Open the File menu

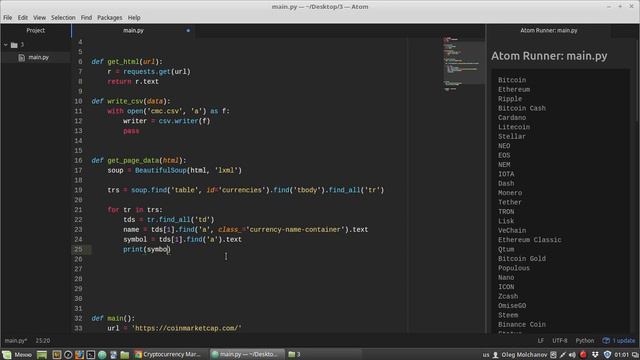8,18
